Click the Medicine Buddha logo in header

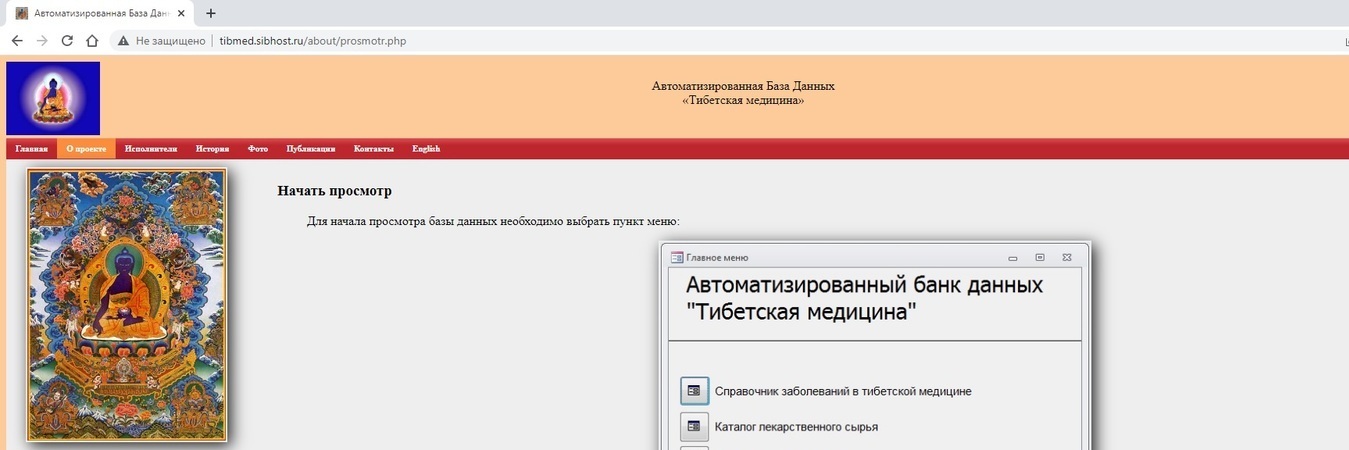point(53,98)
